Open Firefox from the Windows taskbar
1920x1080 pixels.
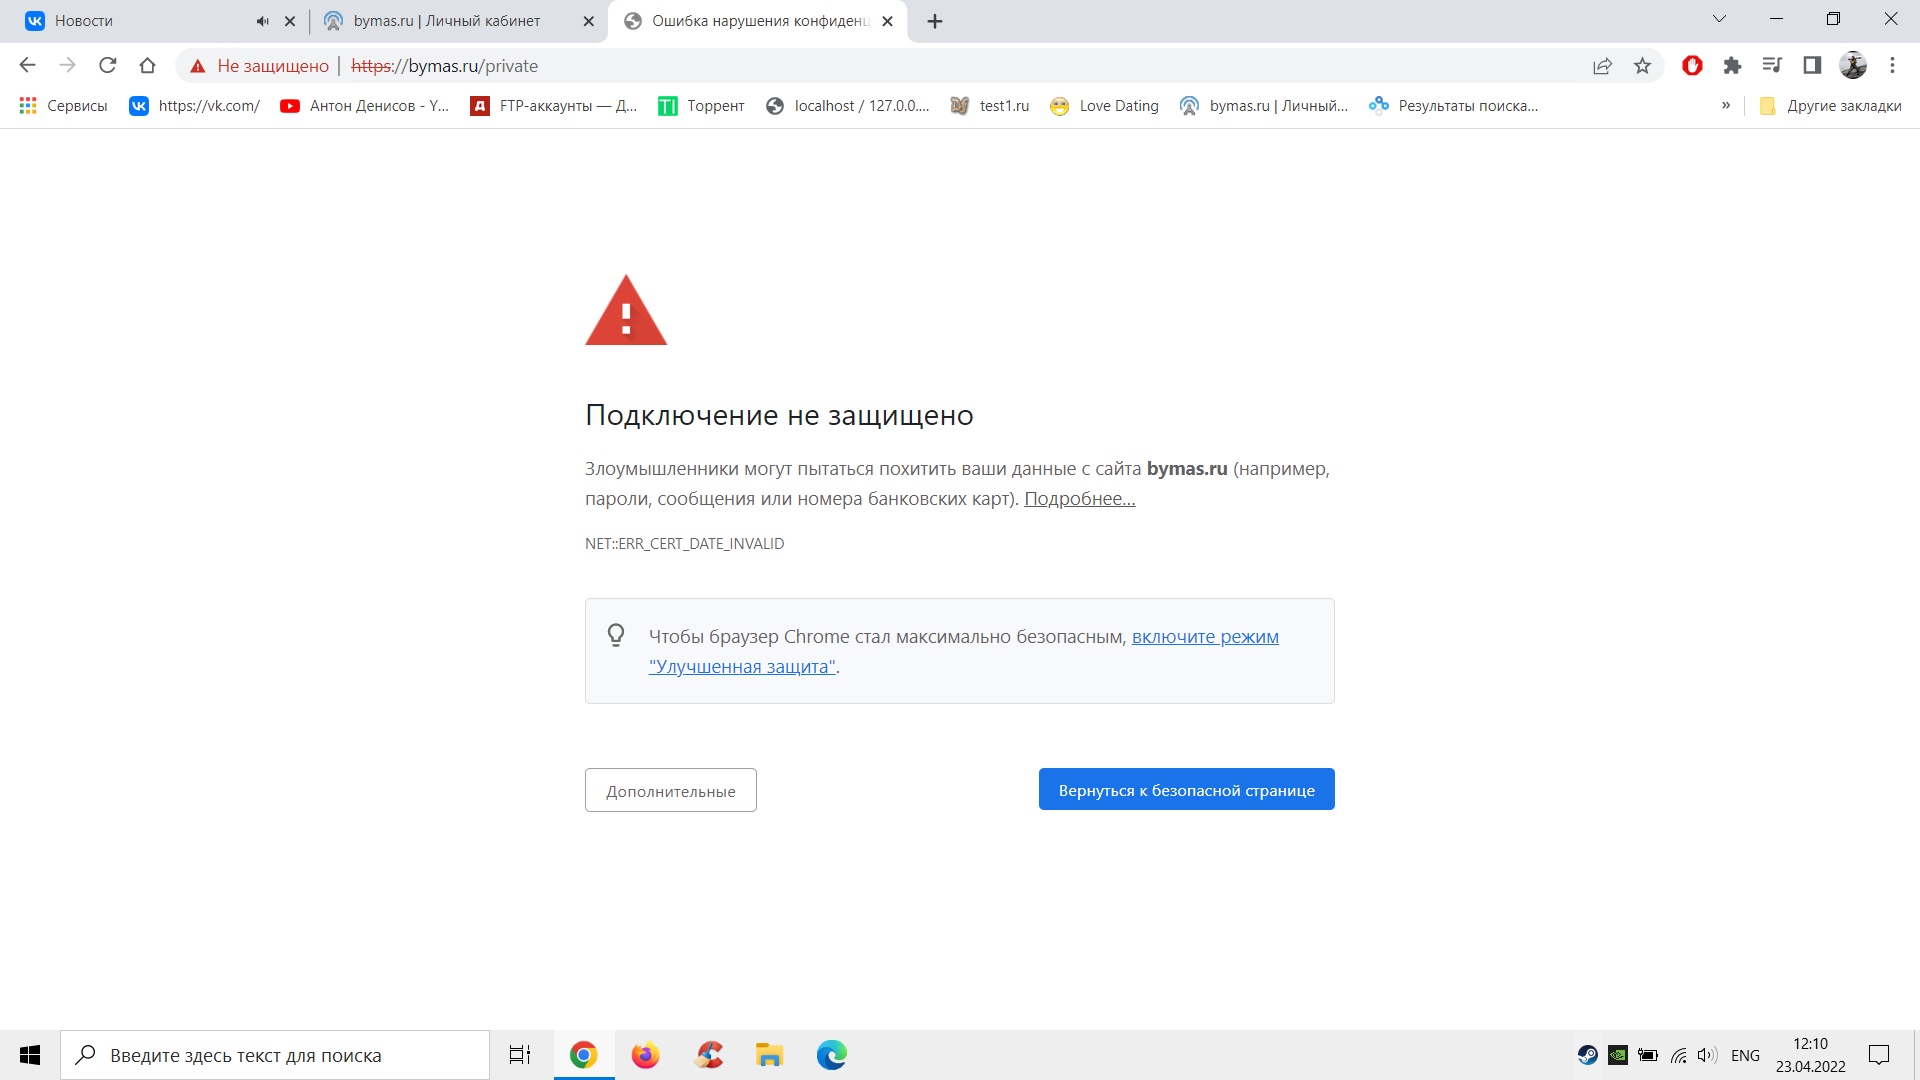pos(645,1055)
